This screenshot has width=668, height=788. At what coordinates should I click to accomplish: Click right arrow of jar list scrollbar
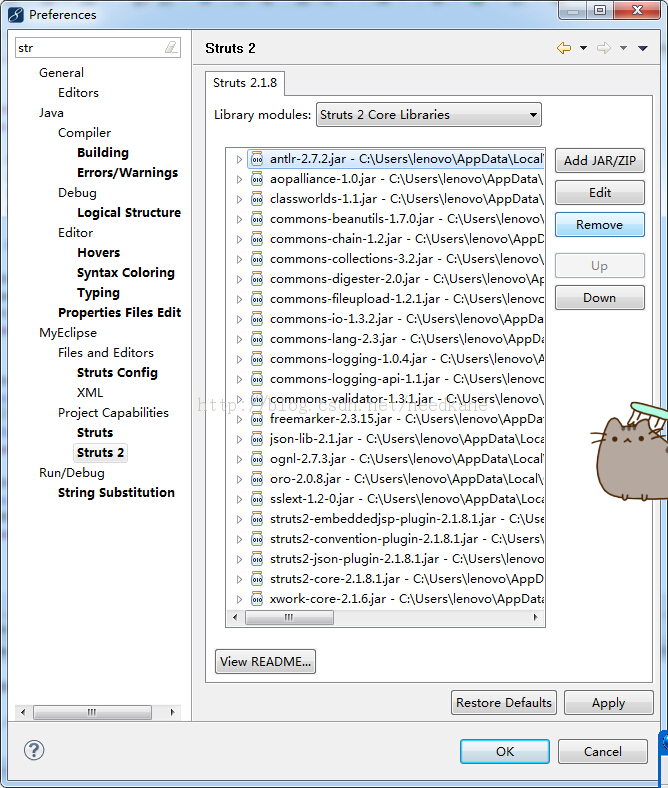[536, 617]
